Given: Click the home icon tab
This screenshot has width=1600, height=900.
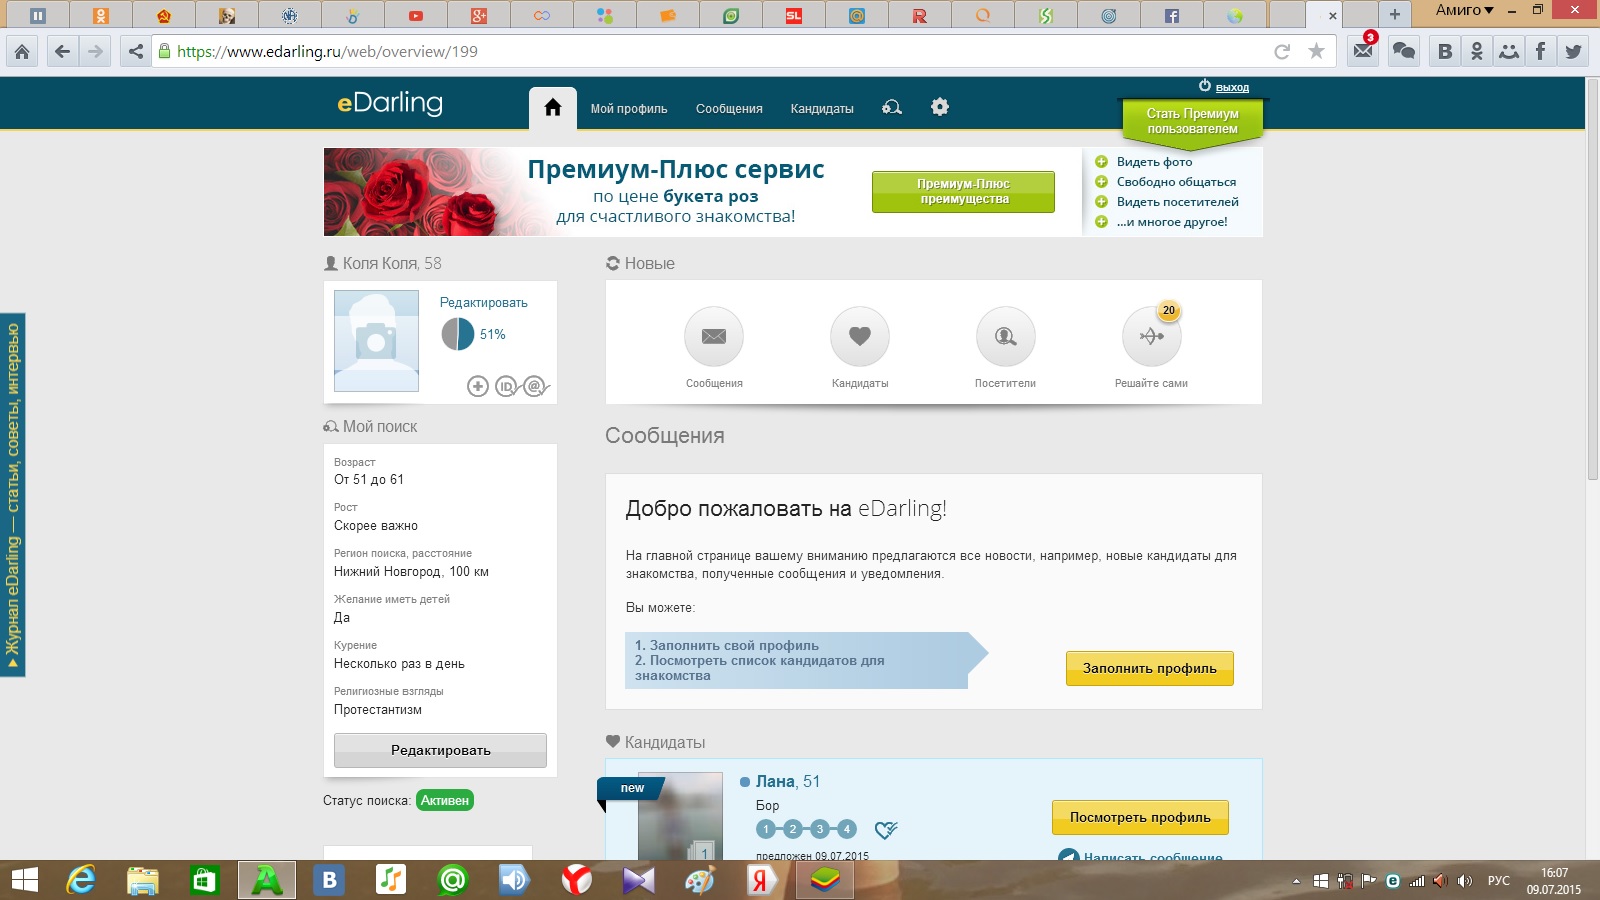Looking at the screenshot, I should 552,108.
